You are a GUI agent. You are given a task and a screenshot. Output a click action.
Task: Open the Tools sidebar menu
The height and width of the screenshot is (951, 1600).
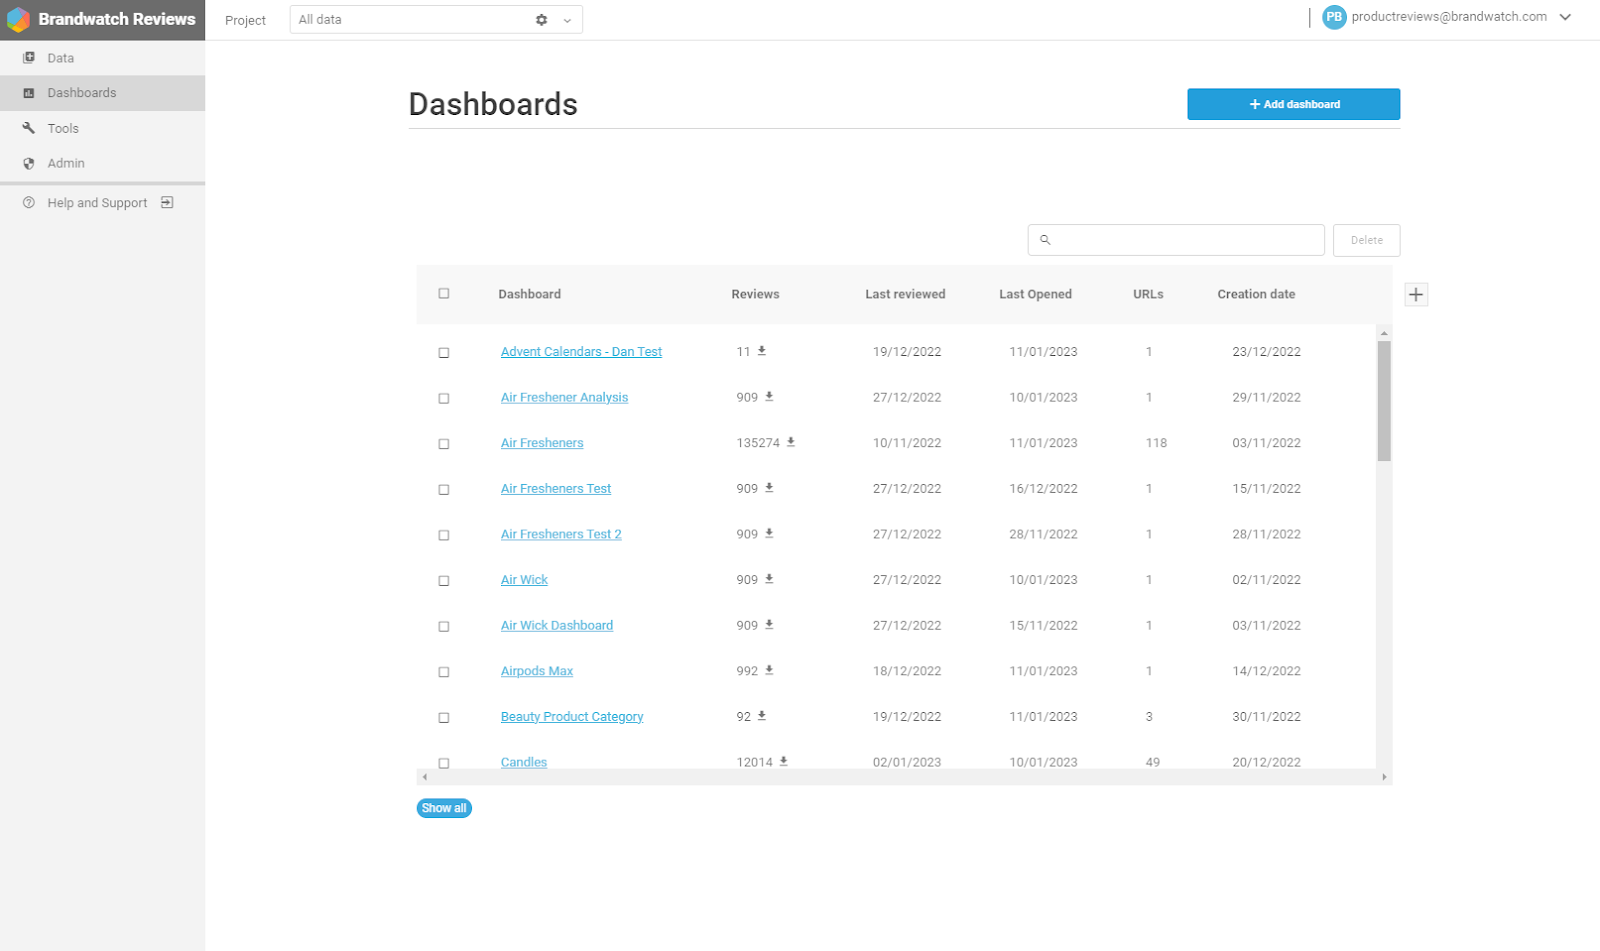(102, 128)
